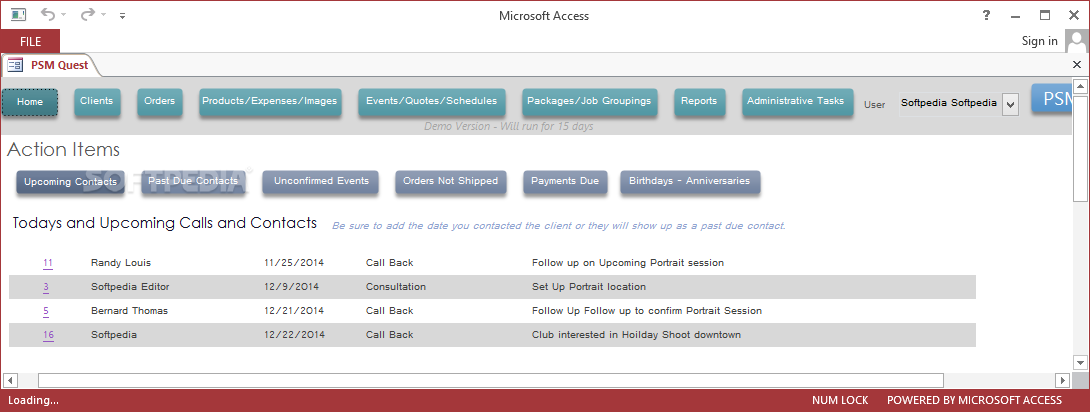Image resolution: width=1090 pixels, height=412 pixels.
Task: Click vertical scrollbar down arrow
Action: [1080, 362]
